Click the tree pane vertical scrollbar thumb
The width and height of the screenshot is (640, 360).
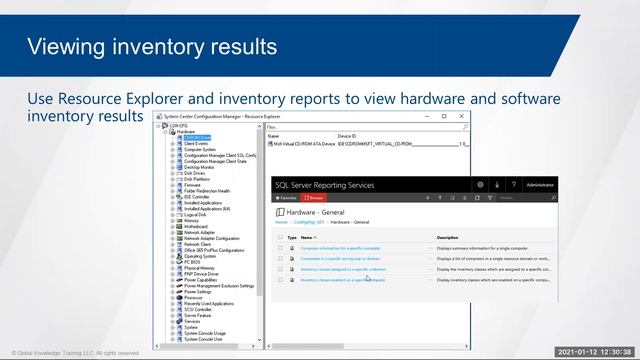tap(259, 212)
